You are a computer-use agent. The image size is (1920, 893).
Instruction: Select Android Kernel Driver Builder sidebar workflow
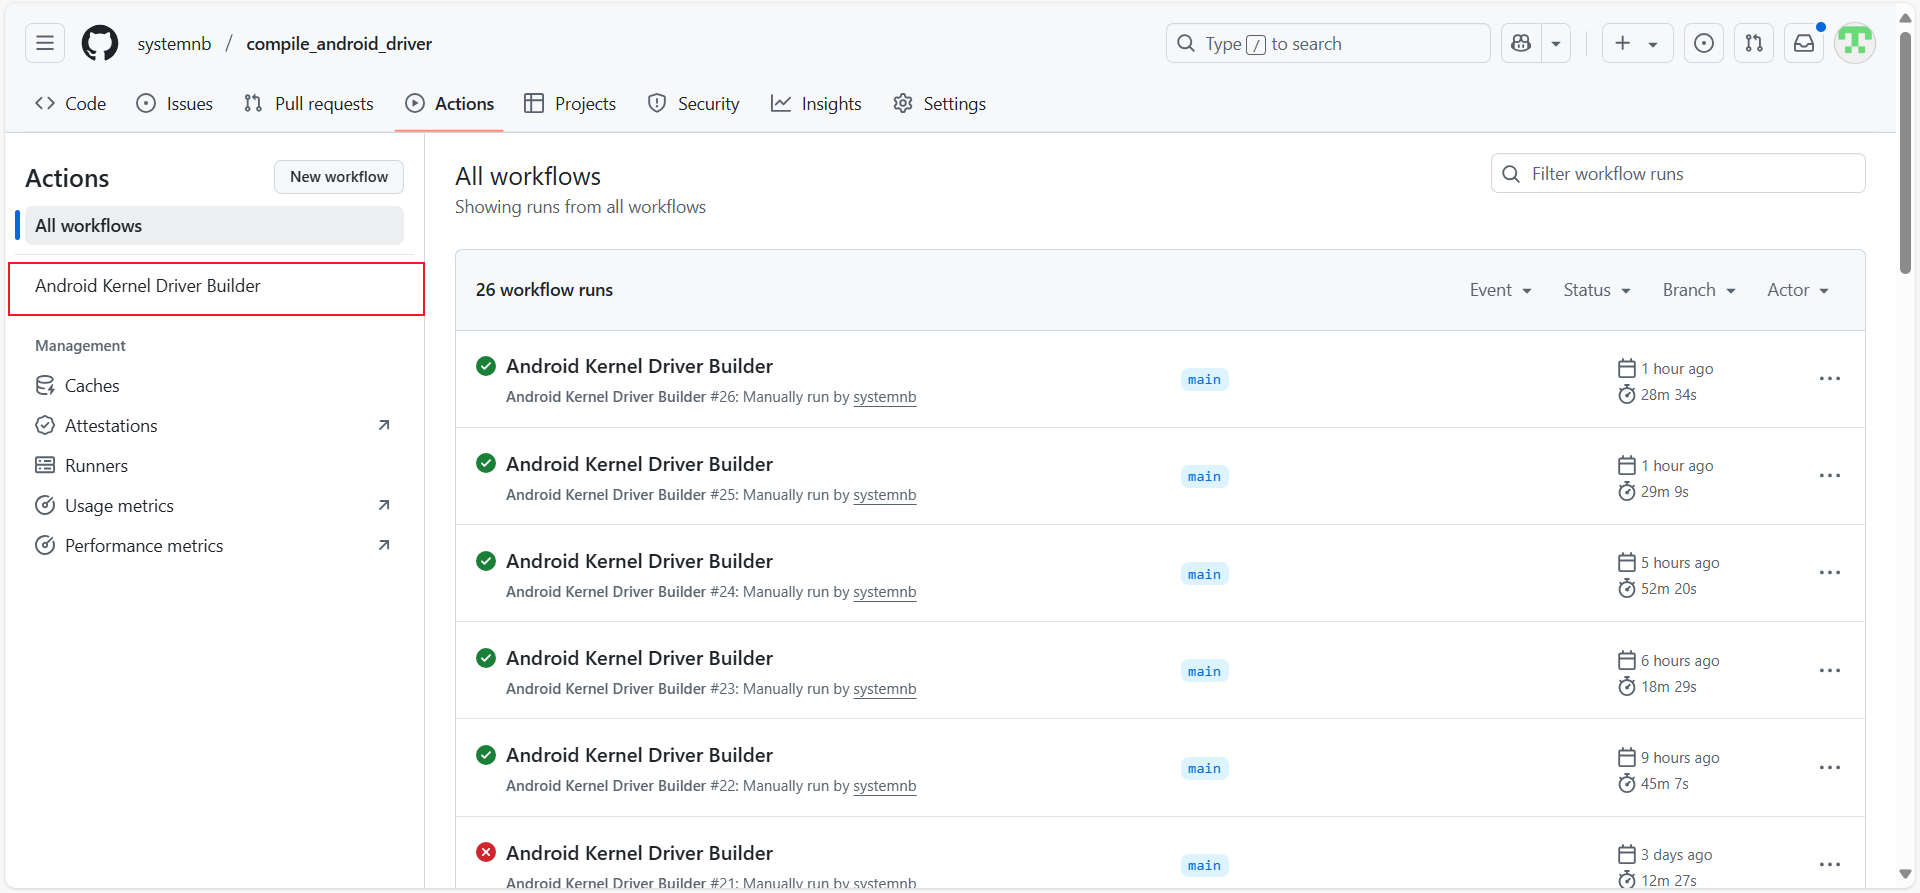tap(216, 286)
